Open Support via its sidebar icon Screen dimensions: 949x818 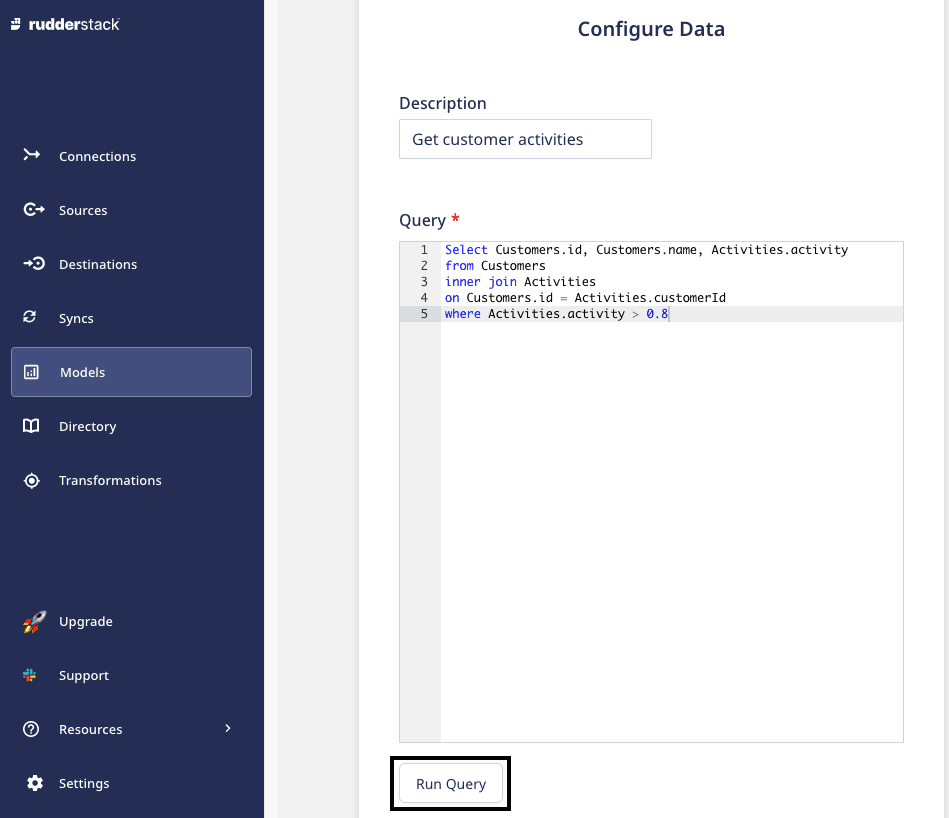pyautogui.click(x=32, y=675)
